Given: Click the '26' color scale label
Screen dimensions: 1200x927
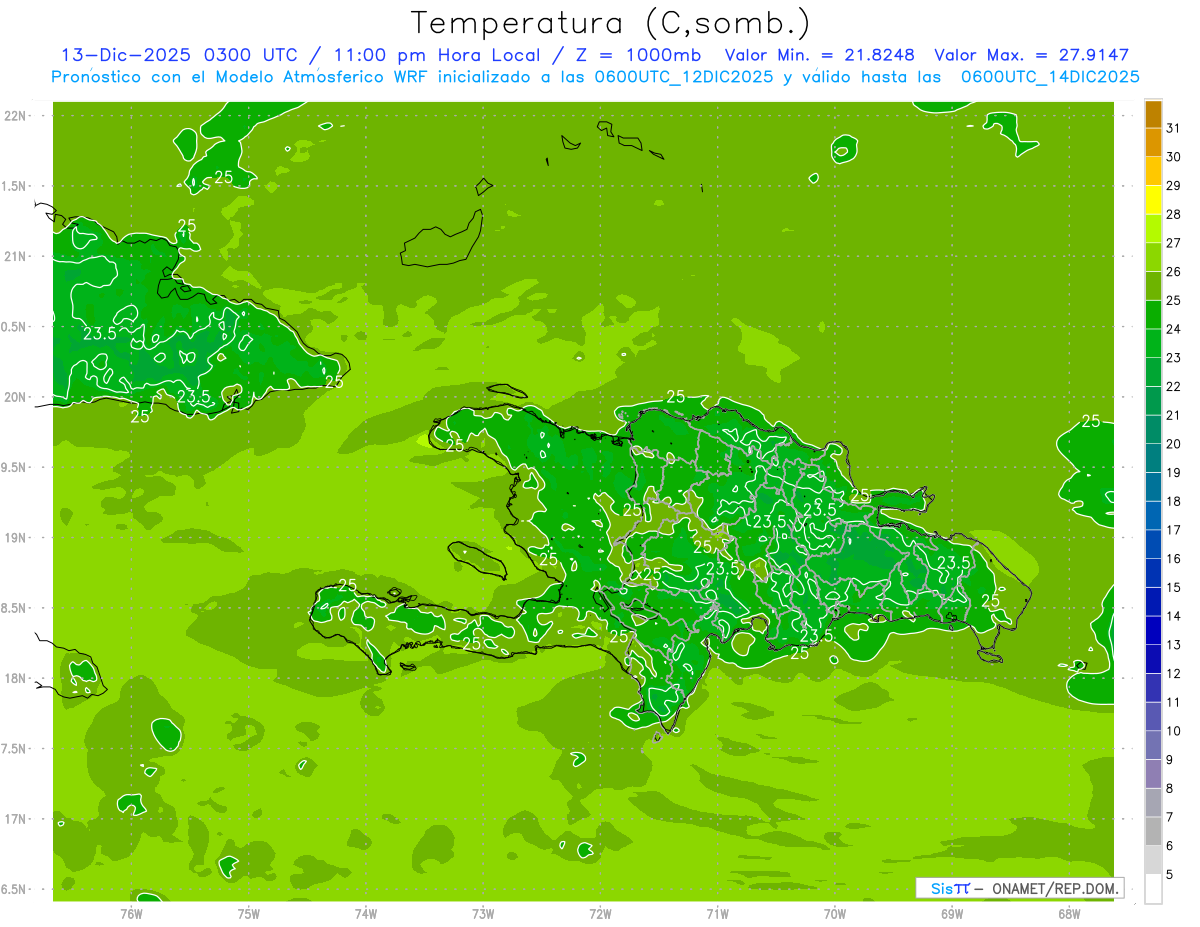Looking at the screenshot, I should pyautogui.click(x=1173, y=271).
